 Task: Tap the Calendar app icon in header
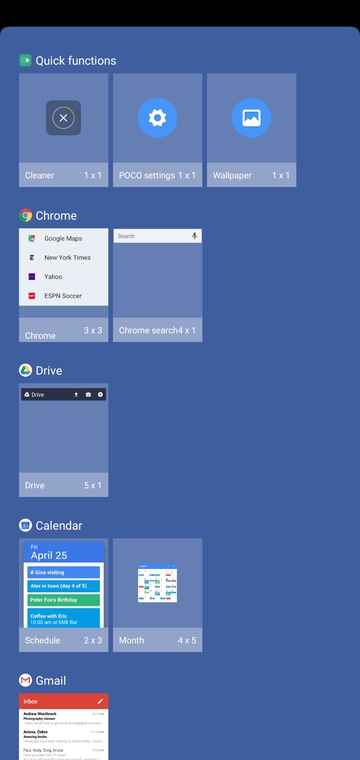click(25, 525)
